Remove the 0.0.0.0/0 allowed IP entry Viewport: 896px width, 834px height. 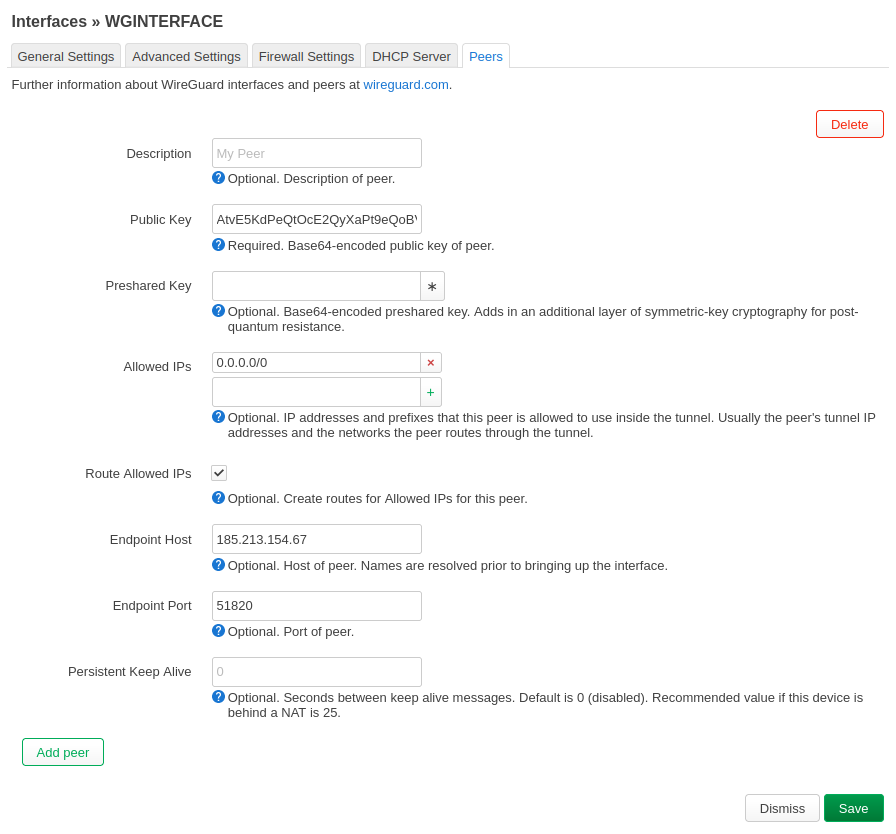point(431,363)
